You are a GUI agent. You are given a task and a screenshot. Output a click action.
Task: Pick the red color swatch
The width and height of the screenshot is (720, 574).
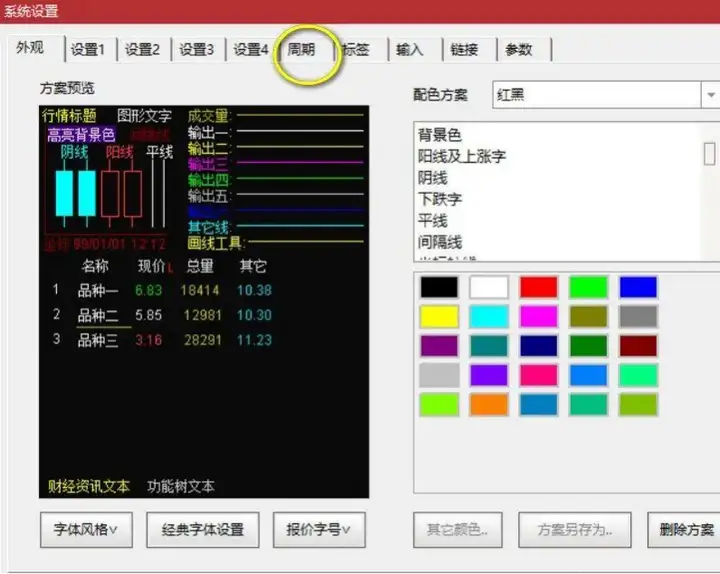tap(539, 287)
